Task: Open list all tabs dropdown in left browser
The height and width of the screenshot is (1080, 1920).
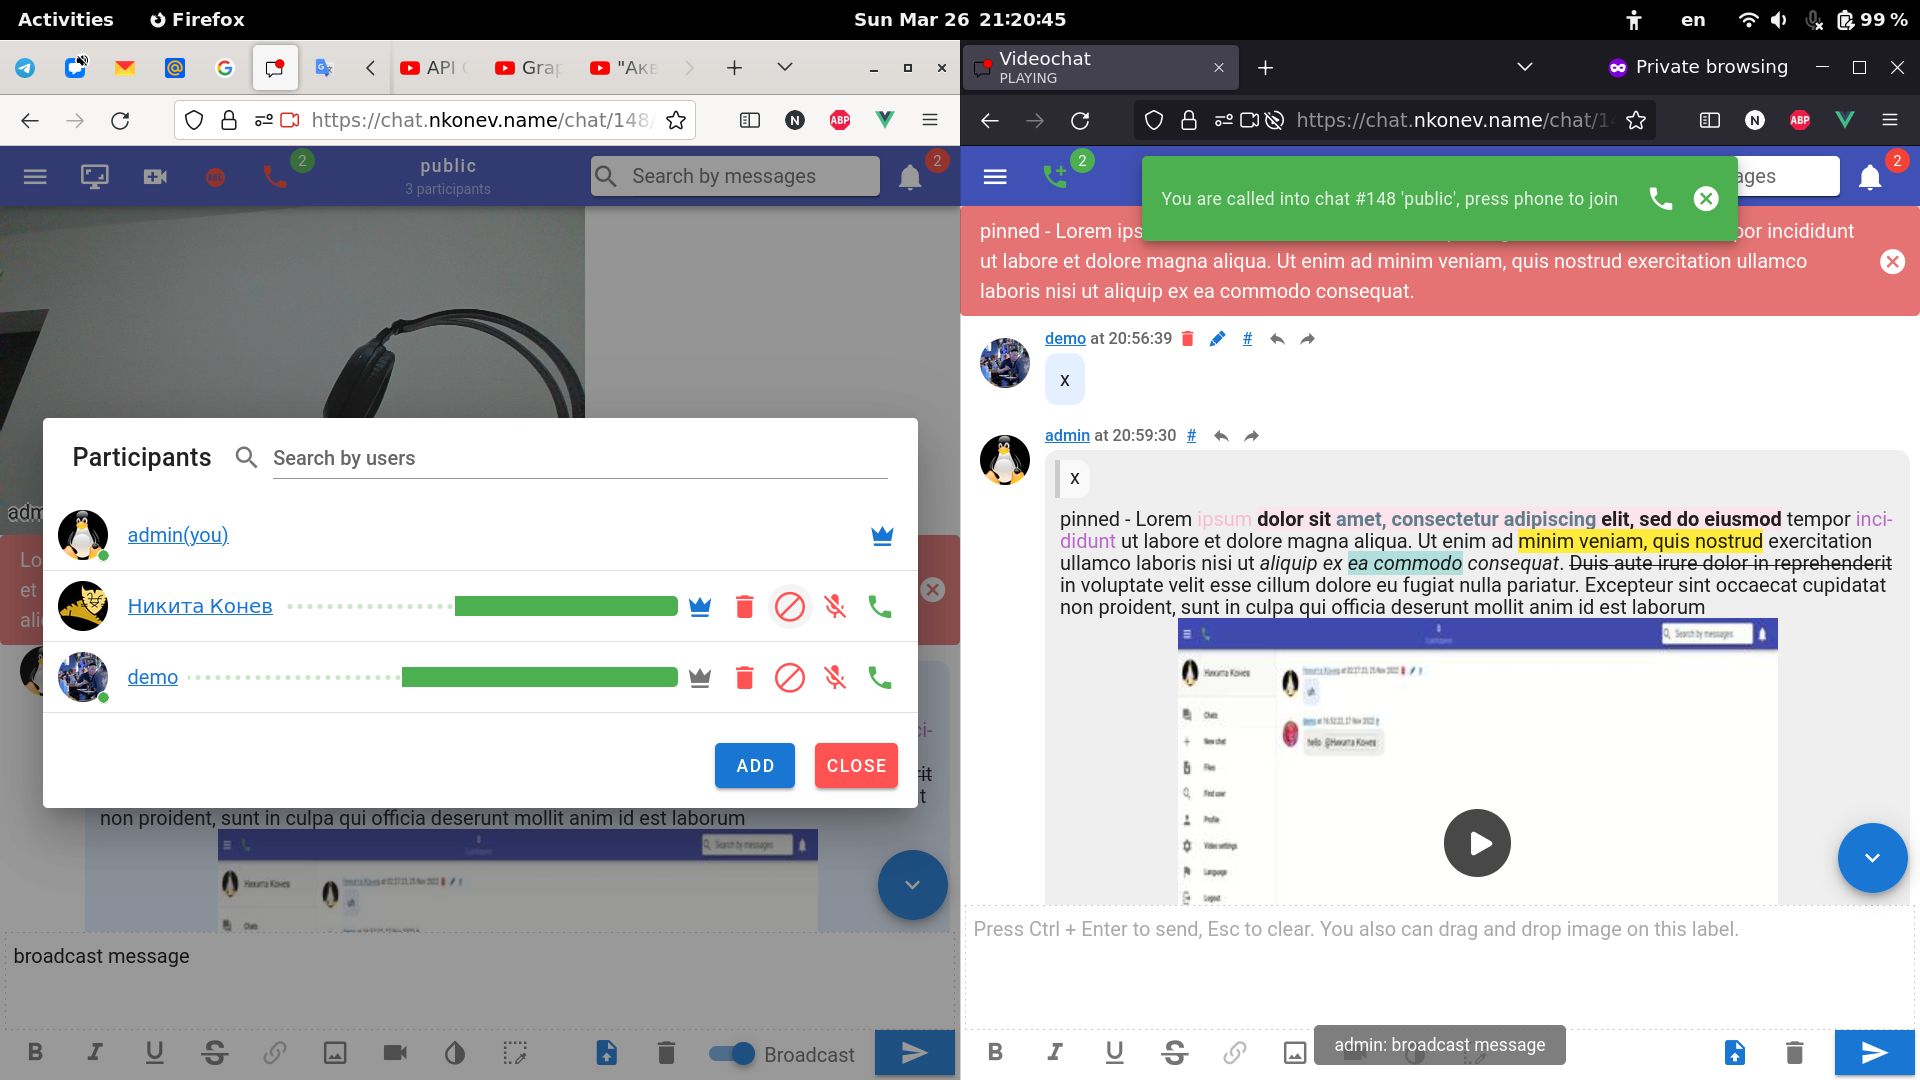Action: pyautogui.click(x=785, y=67)
